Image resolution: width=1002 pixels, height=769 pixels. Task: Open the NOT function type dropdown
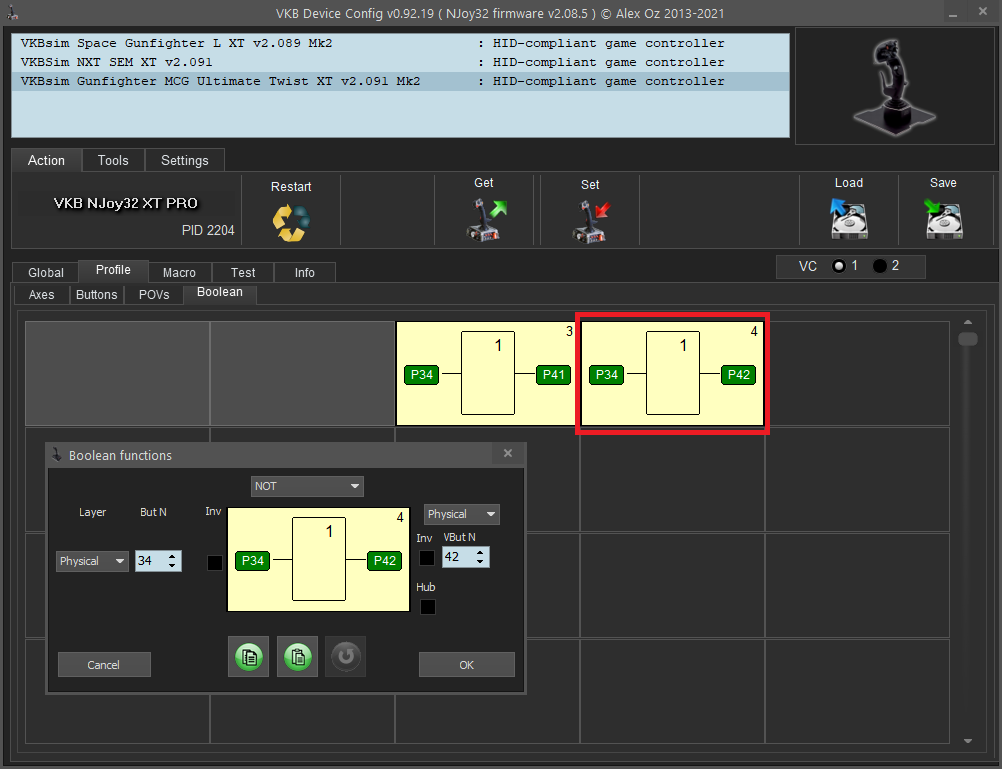307,486
